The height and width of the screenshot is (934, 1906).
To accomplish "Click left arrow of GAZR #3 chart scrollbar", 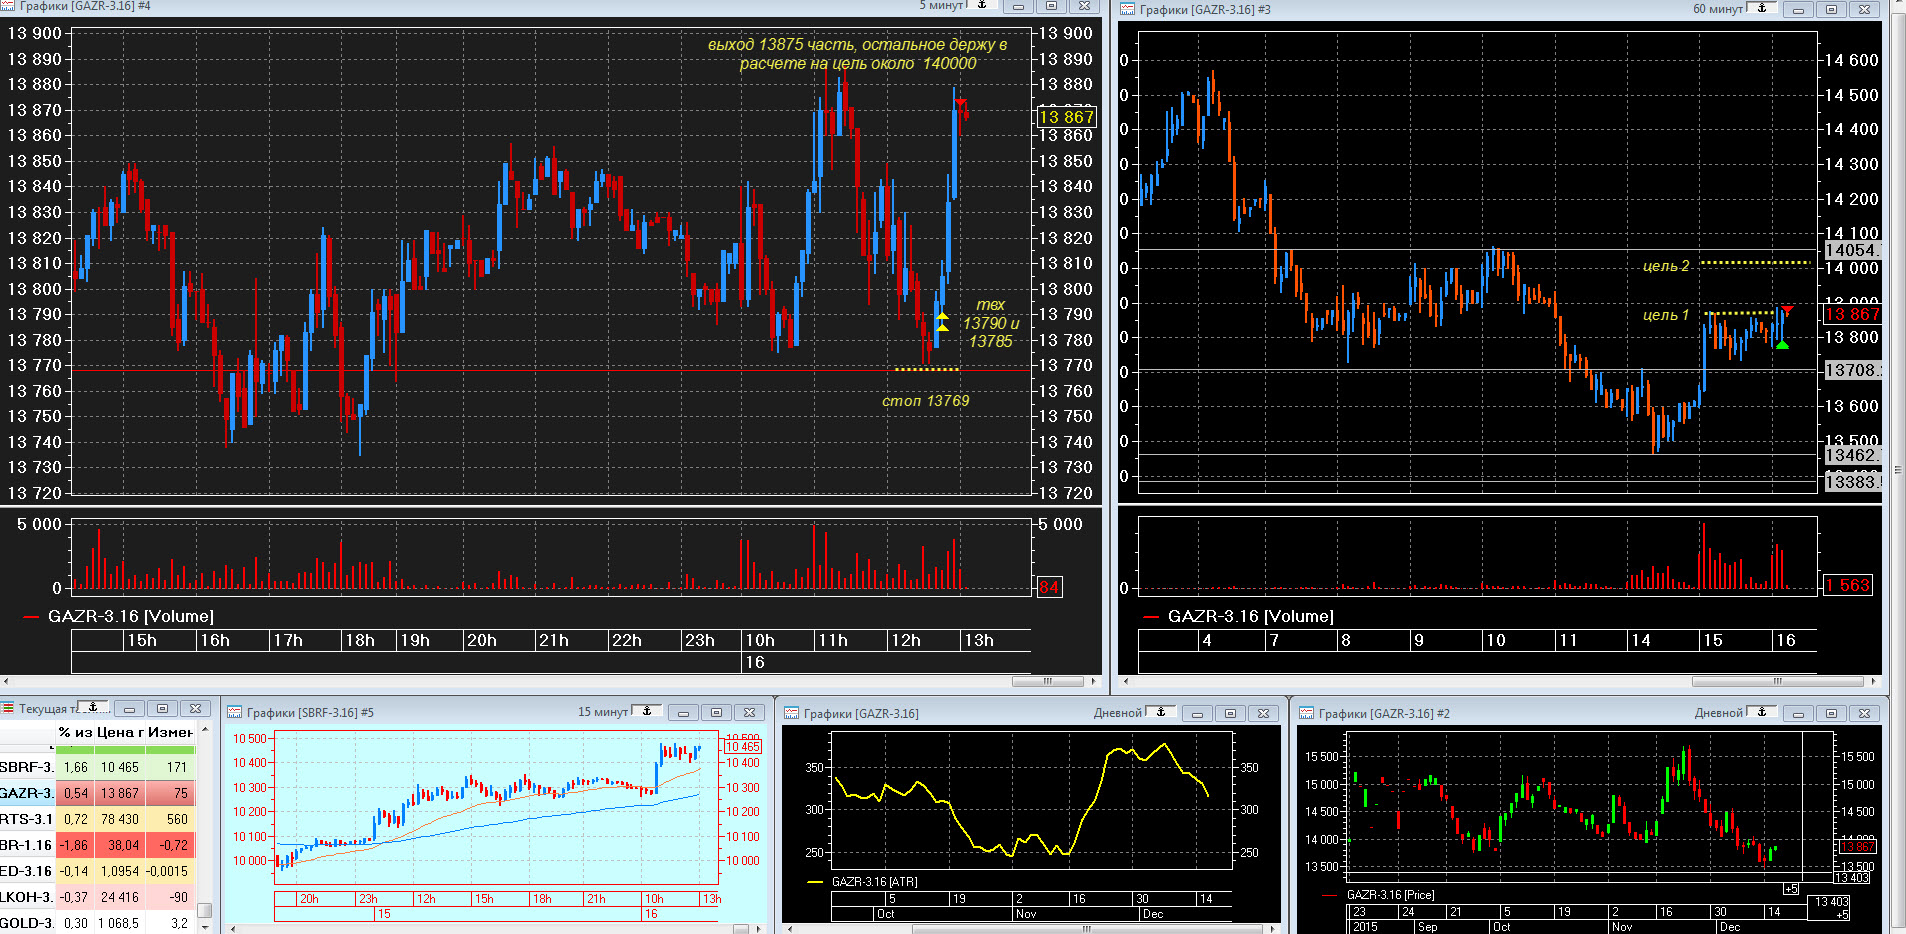I will pyautogui.click(x=1126, y=681).
